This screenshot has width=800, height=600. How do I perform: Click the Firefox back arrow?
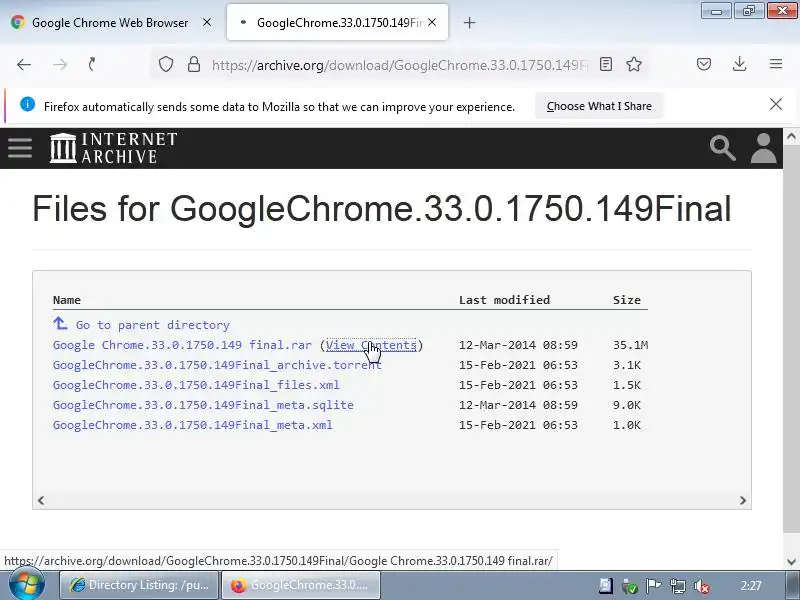[24, 64]
